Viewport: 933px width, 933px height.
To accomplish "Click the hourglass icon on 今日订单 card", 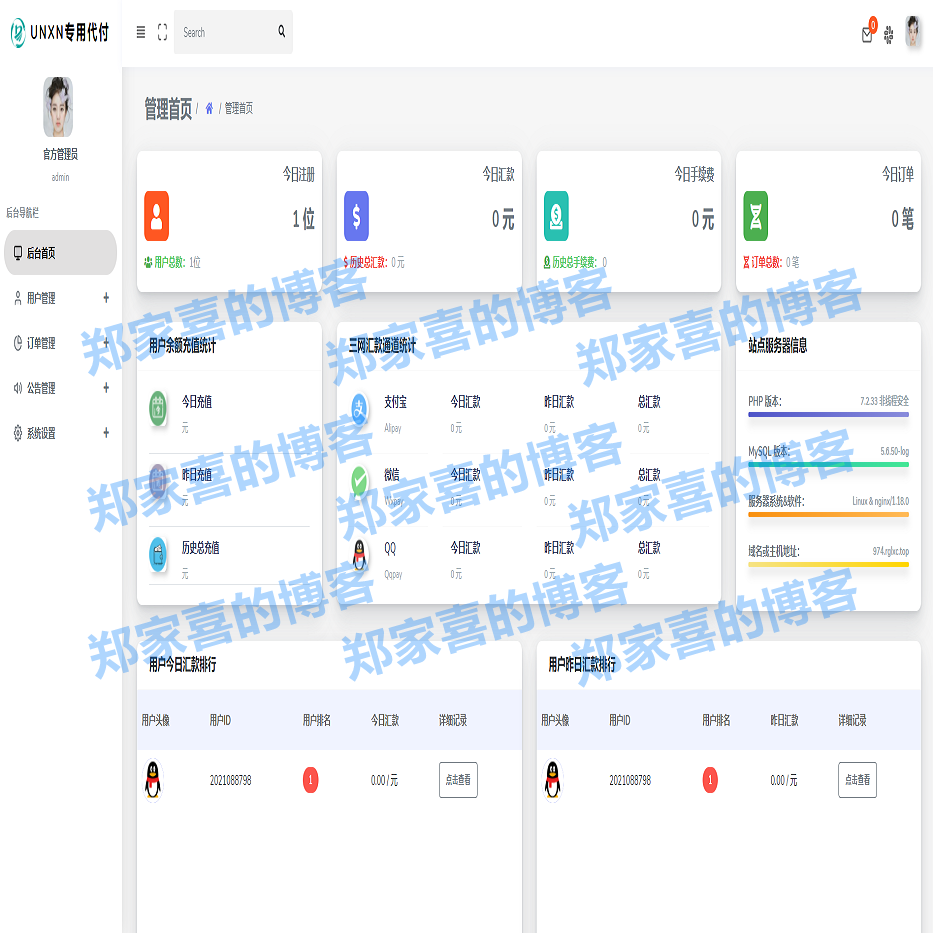I will pyautogui.click(x=755, y=216).
